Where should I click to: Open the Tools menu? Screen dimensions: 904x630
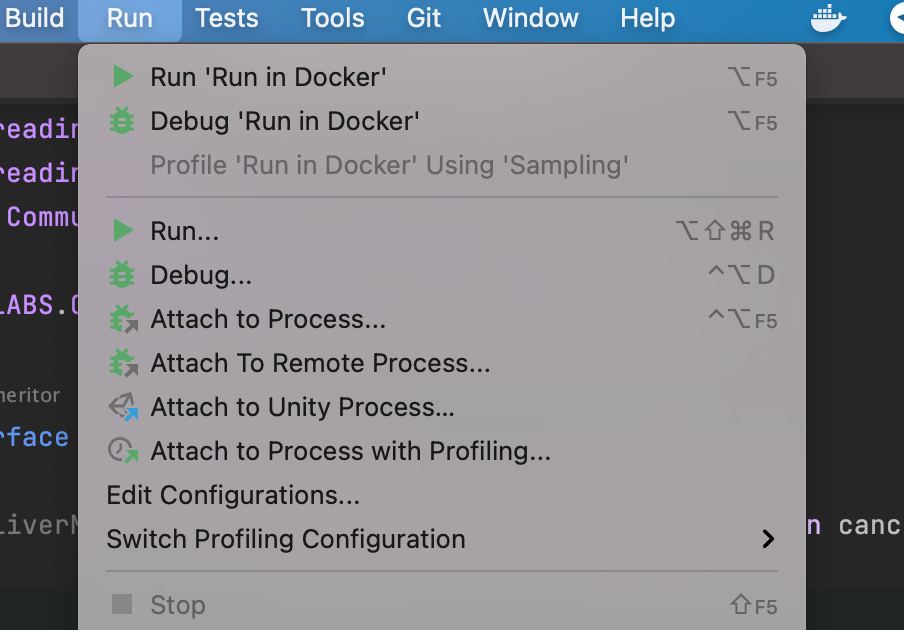click(x=333, y=18)
